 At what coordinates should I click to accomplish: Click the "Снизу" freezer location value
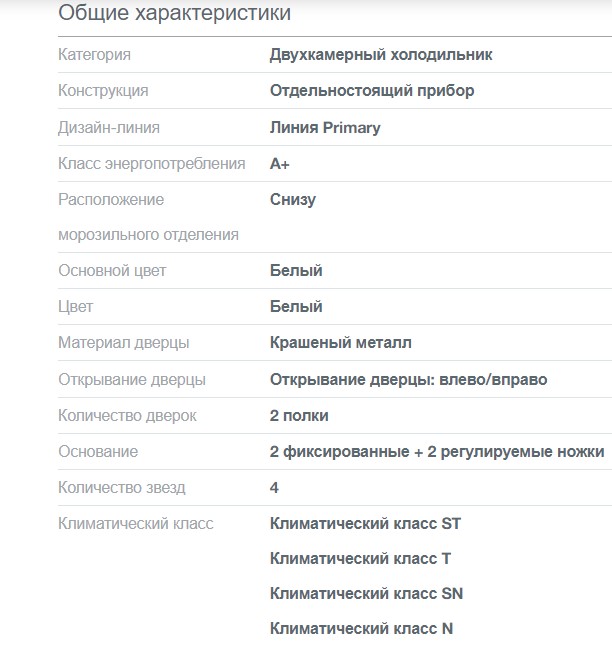tap(293, 199)
